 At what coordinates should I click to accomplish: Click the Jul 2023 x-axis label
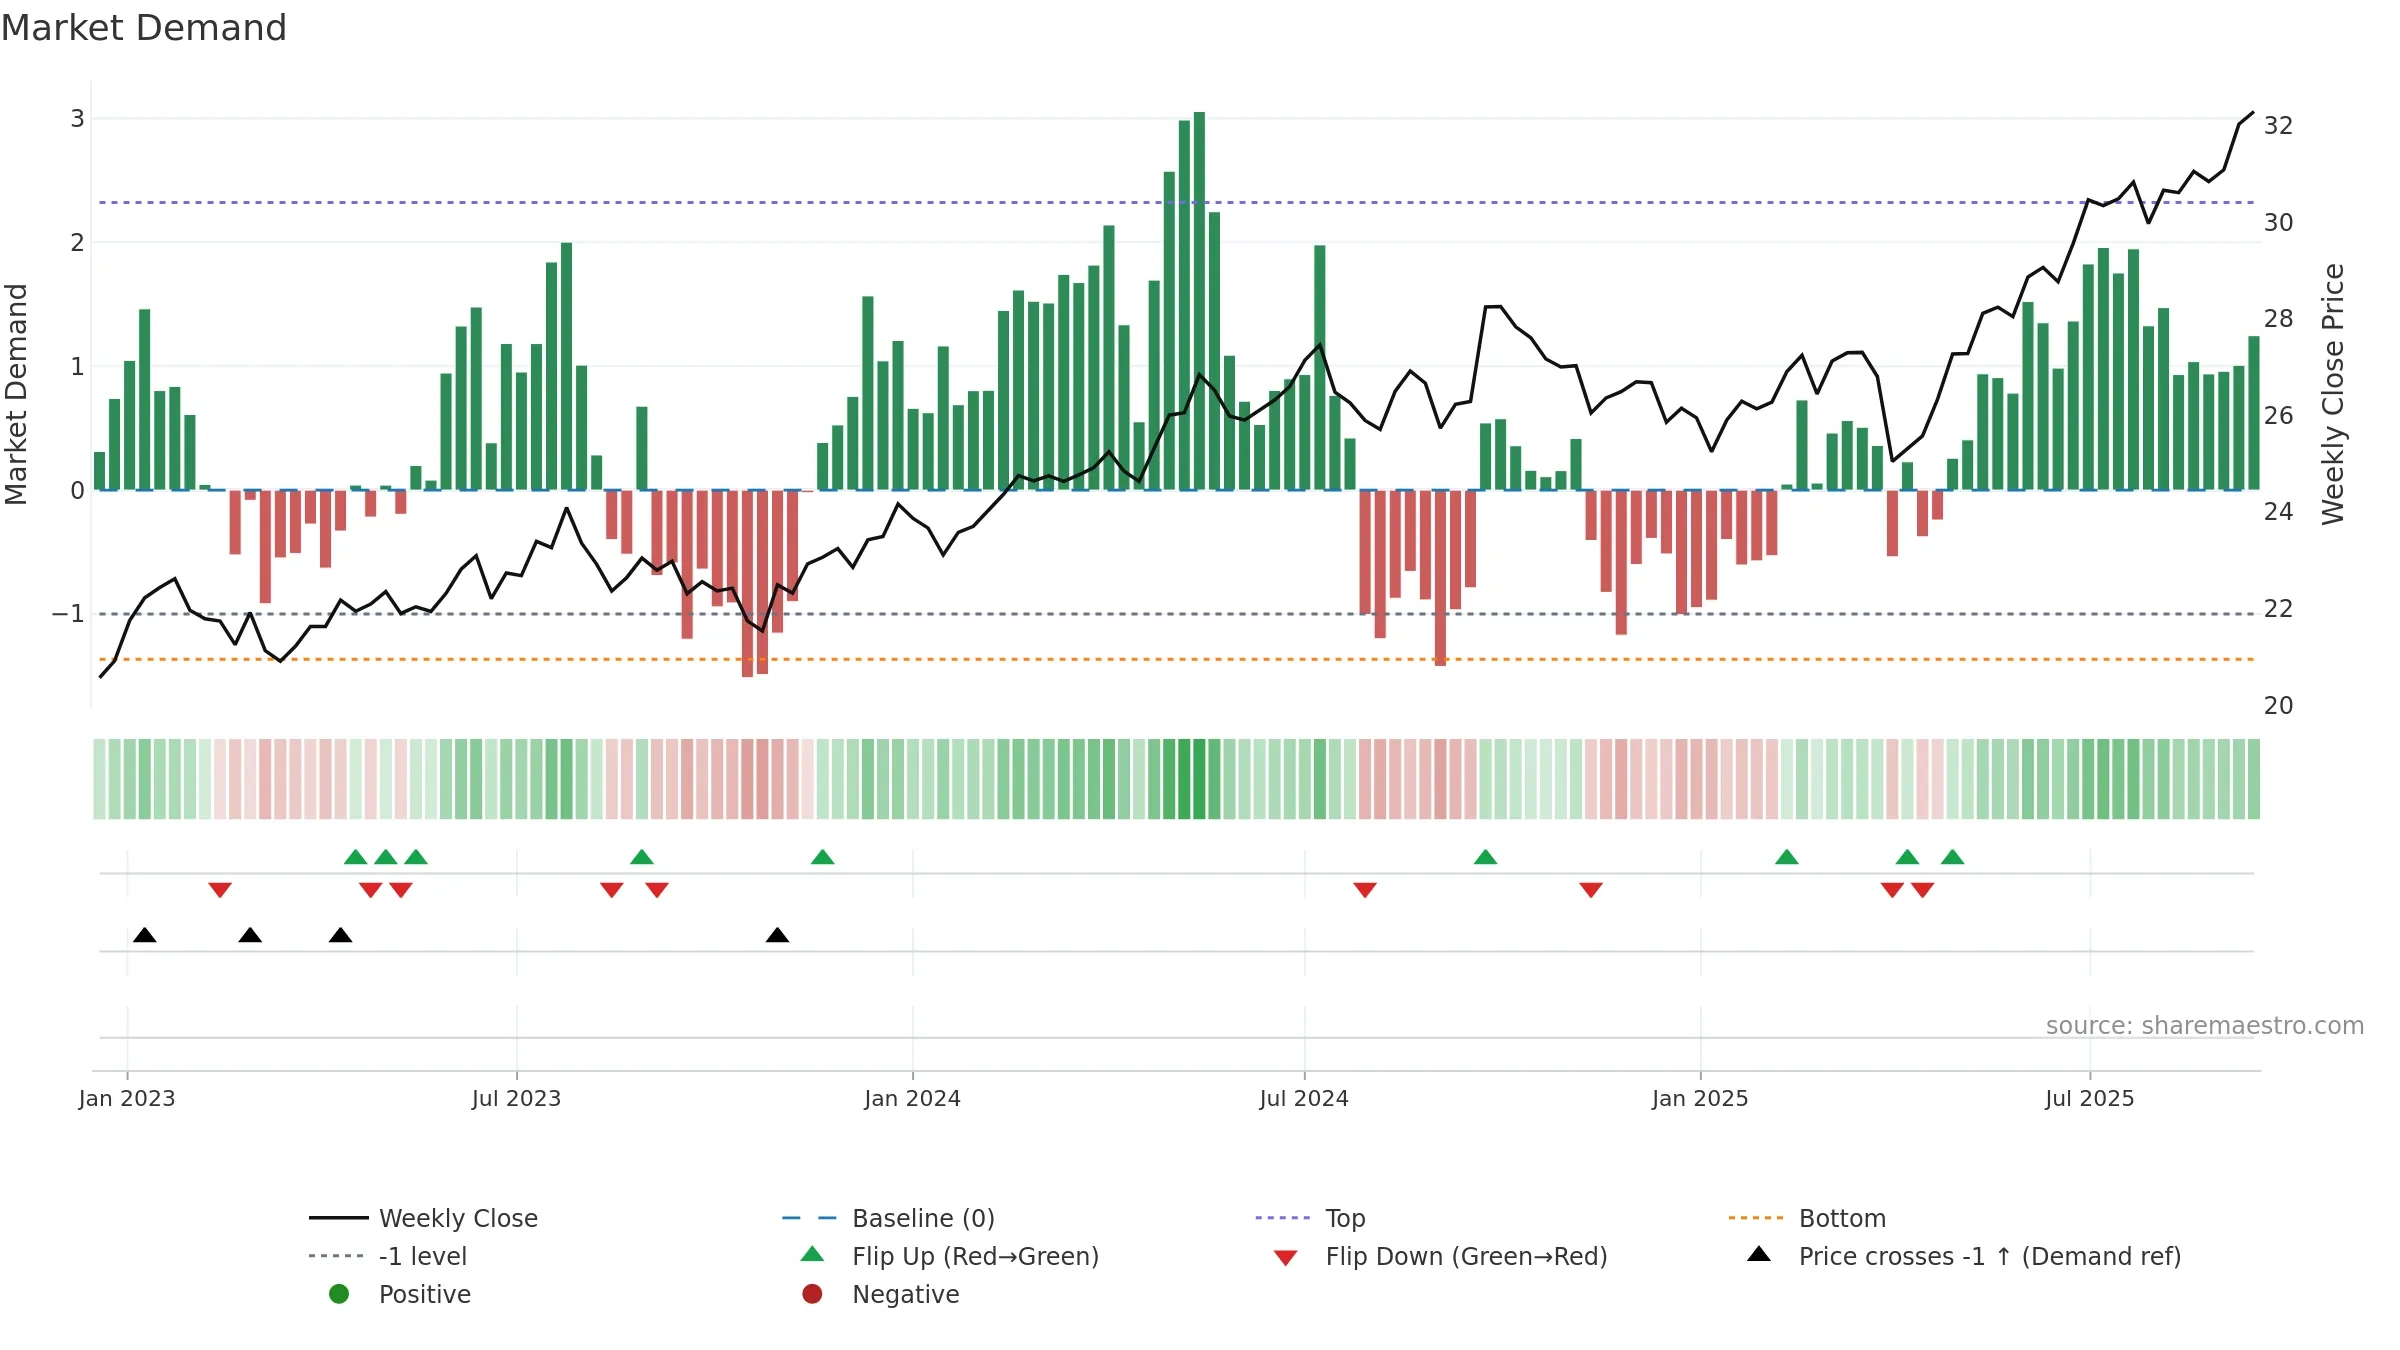pos(516,1098)
